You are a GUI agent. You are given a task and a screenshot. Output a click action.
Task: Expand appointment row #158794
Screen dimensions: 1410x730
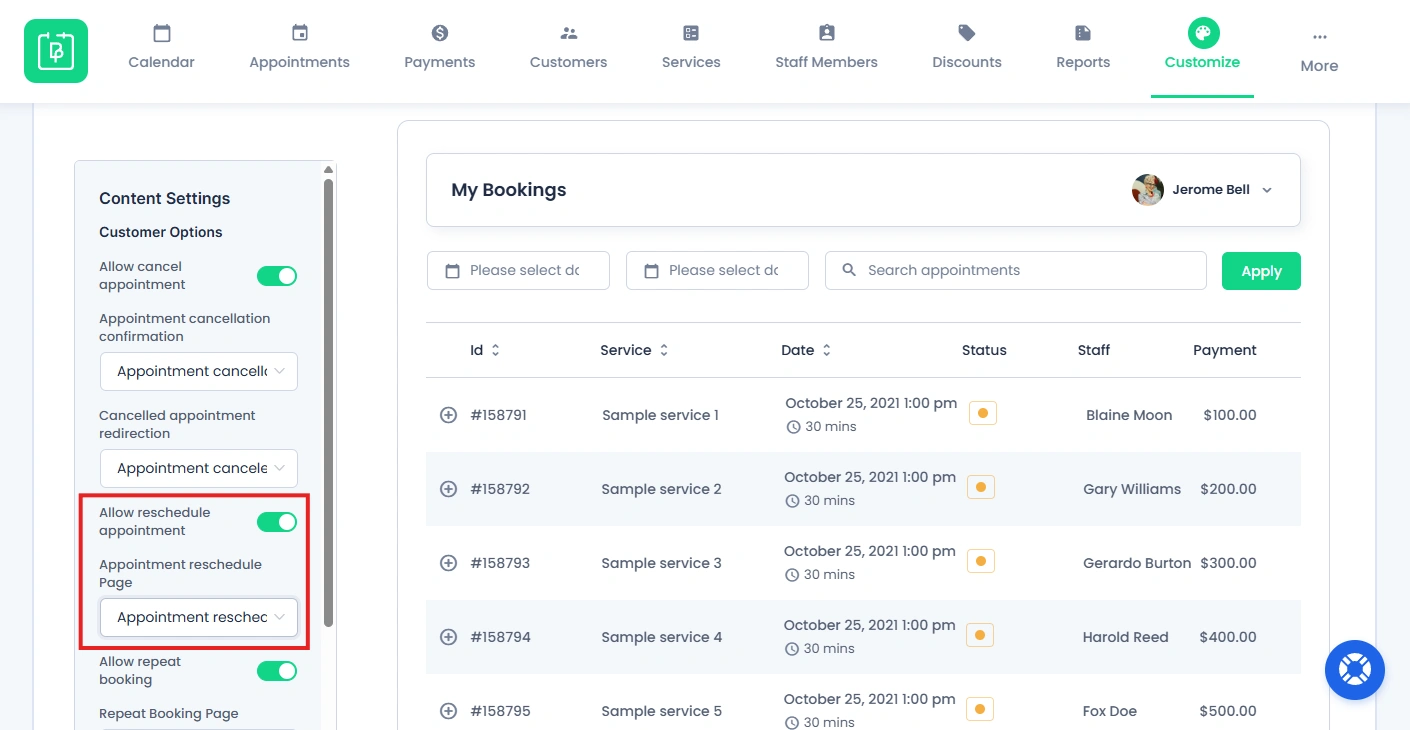click(449, 637)
